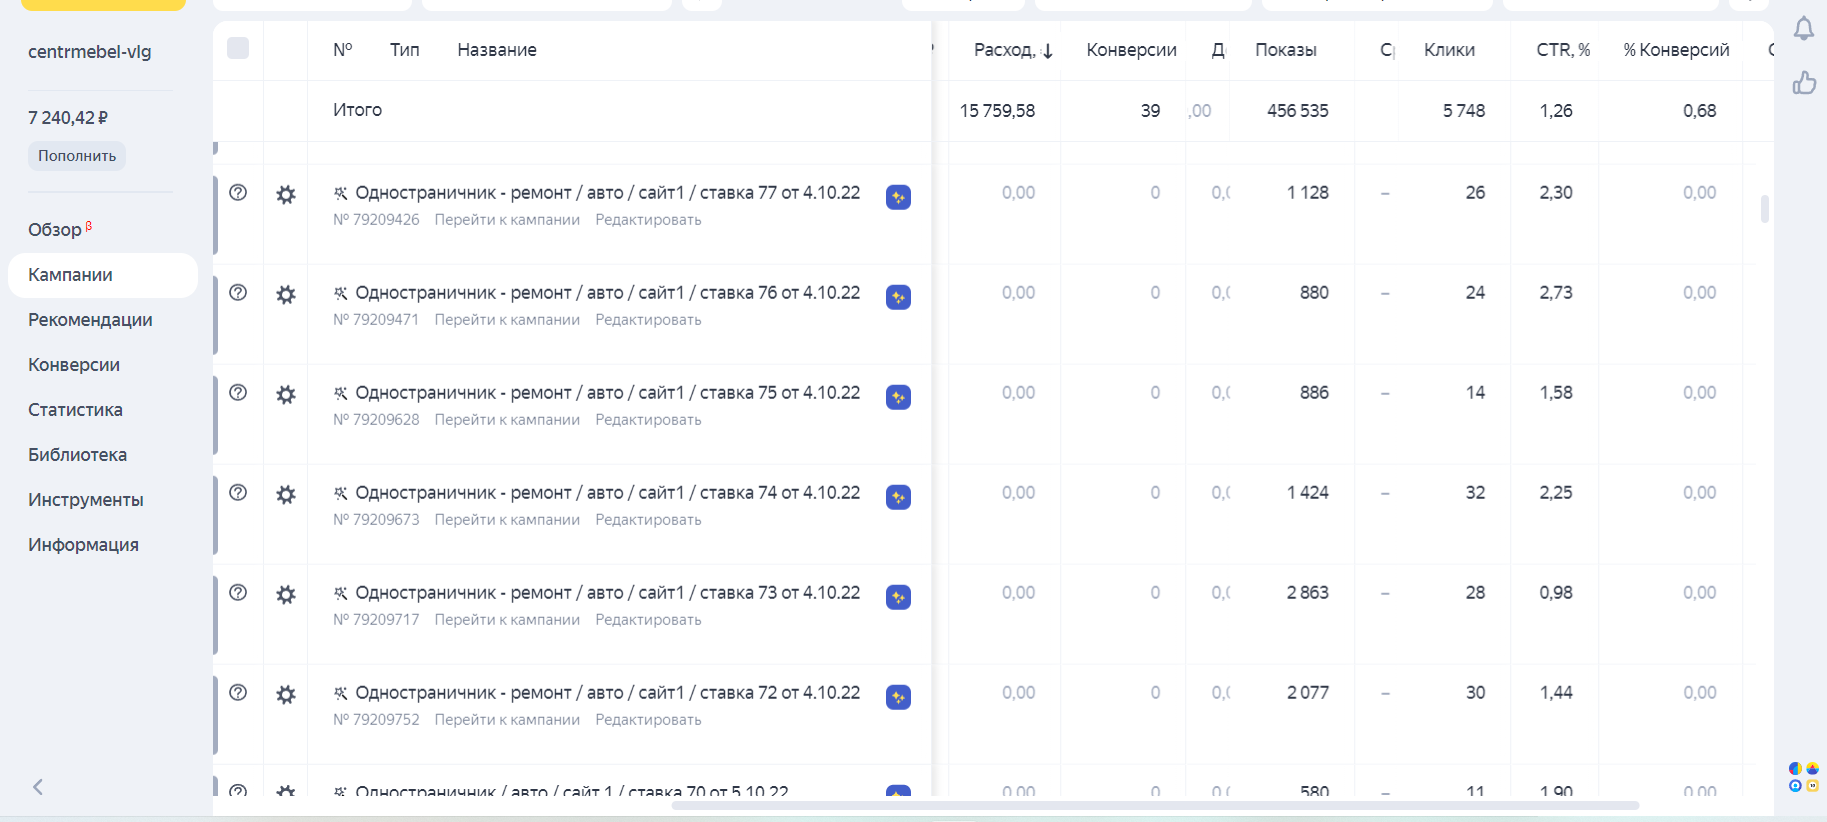Viewport: 1827px width, 822px height.
Task: Click blue sparkle badge on ставка 72 campaign
Action: [898, 697]
